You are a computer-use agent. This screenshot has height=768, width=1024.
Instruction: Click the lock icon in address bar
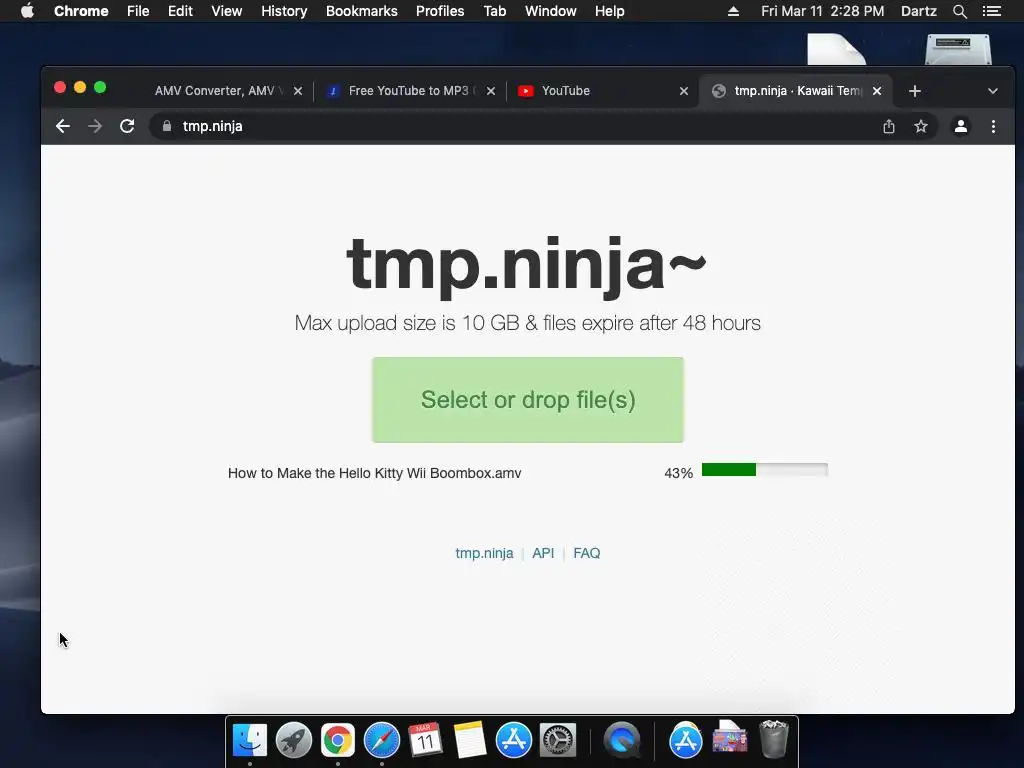[x=167, y=126]
